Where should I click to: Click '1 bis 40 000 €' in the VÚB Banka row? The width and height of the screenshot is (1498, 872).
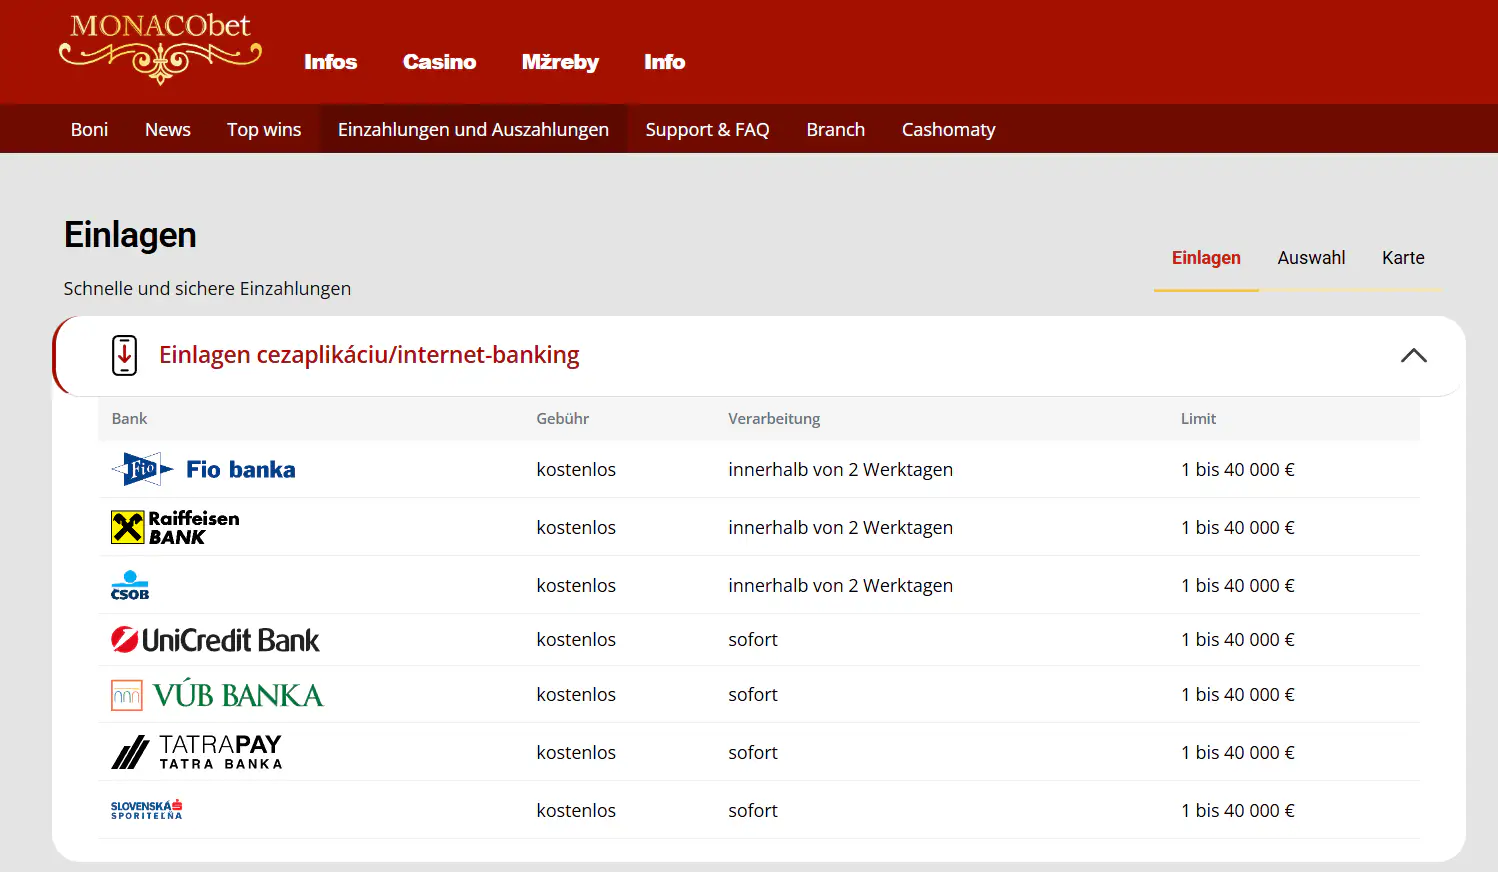[x=1237, y=694]
